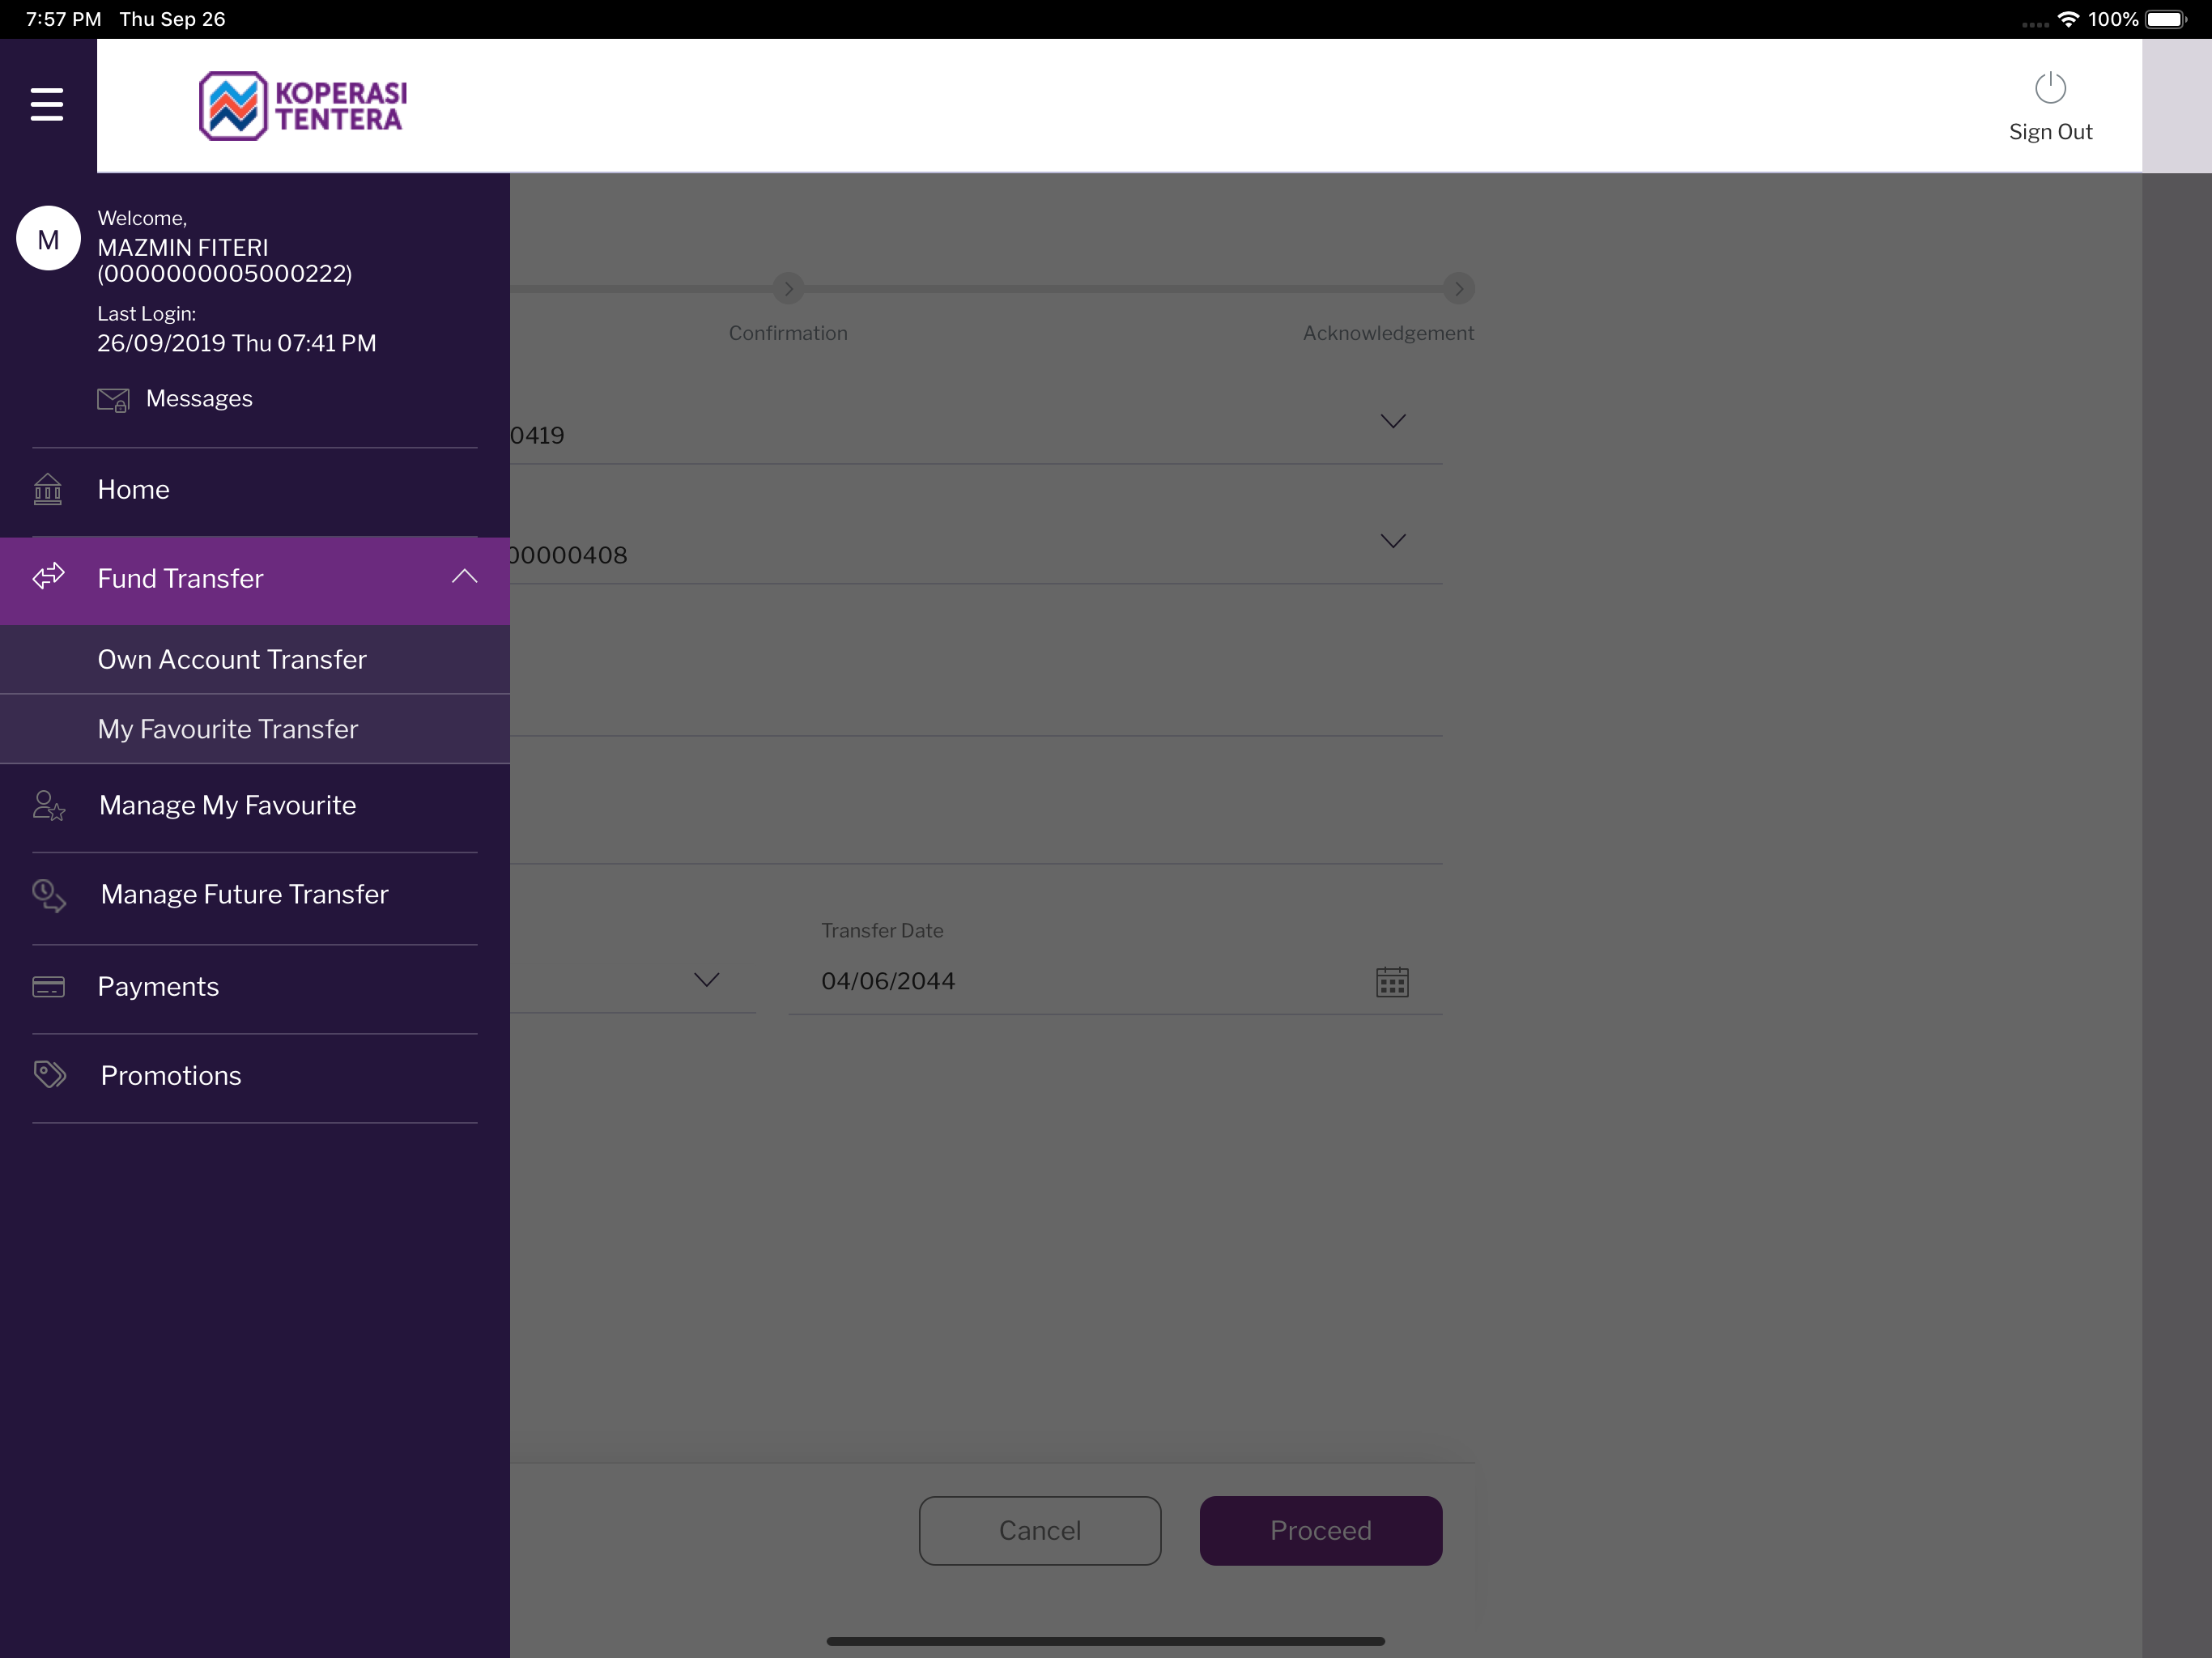Click the Promotions tag icon
This screenshot has height=1658, width=2212.
coord(49,1075)
